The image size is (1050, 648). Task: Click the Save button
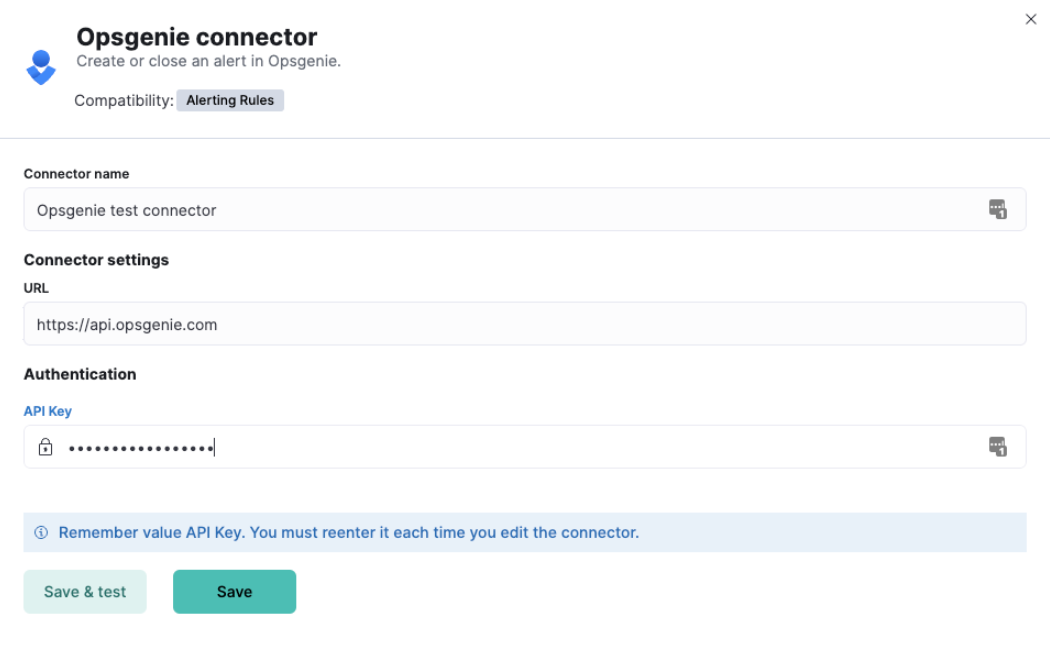point(234,591)
